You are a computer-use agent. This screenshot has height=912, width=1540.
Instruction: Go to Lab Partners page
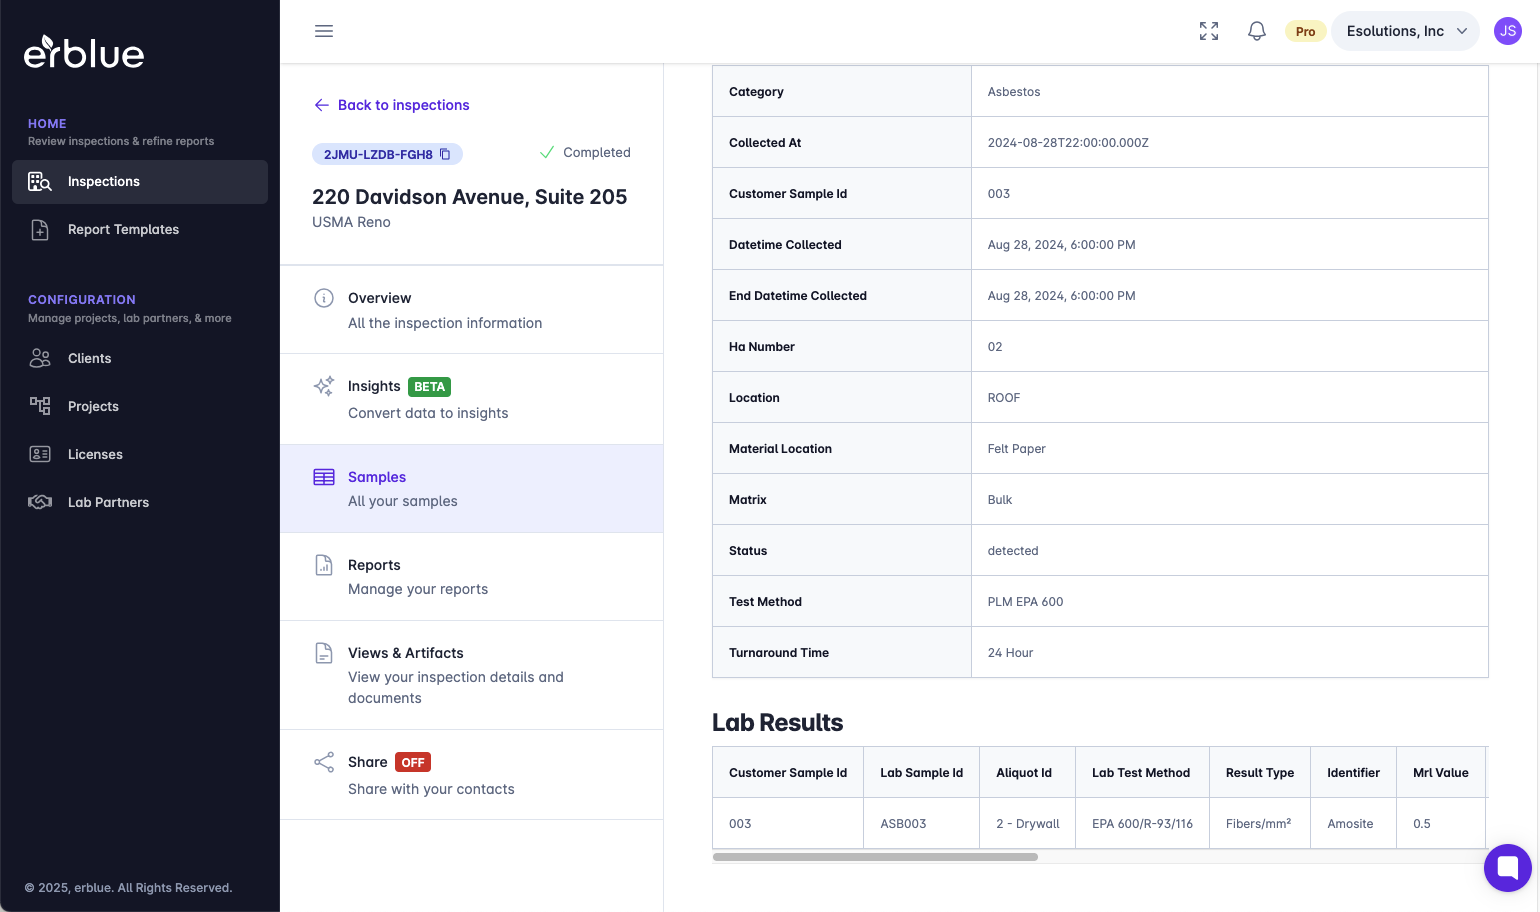140,502
